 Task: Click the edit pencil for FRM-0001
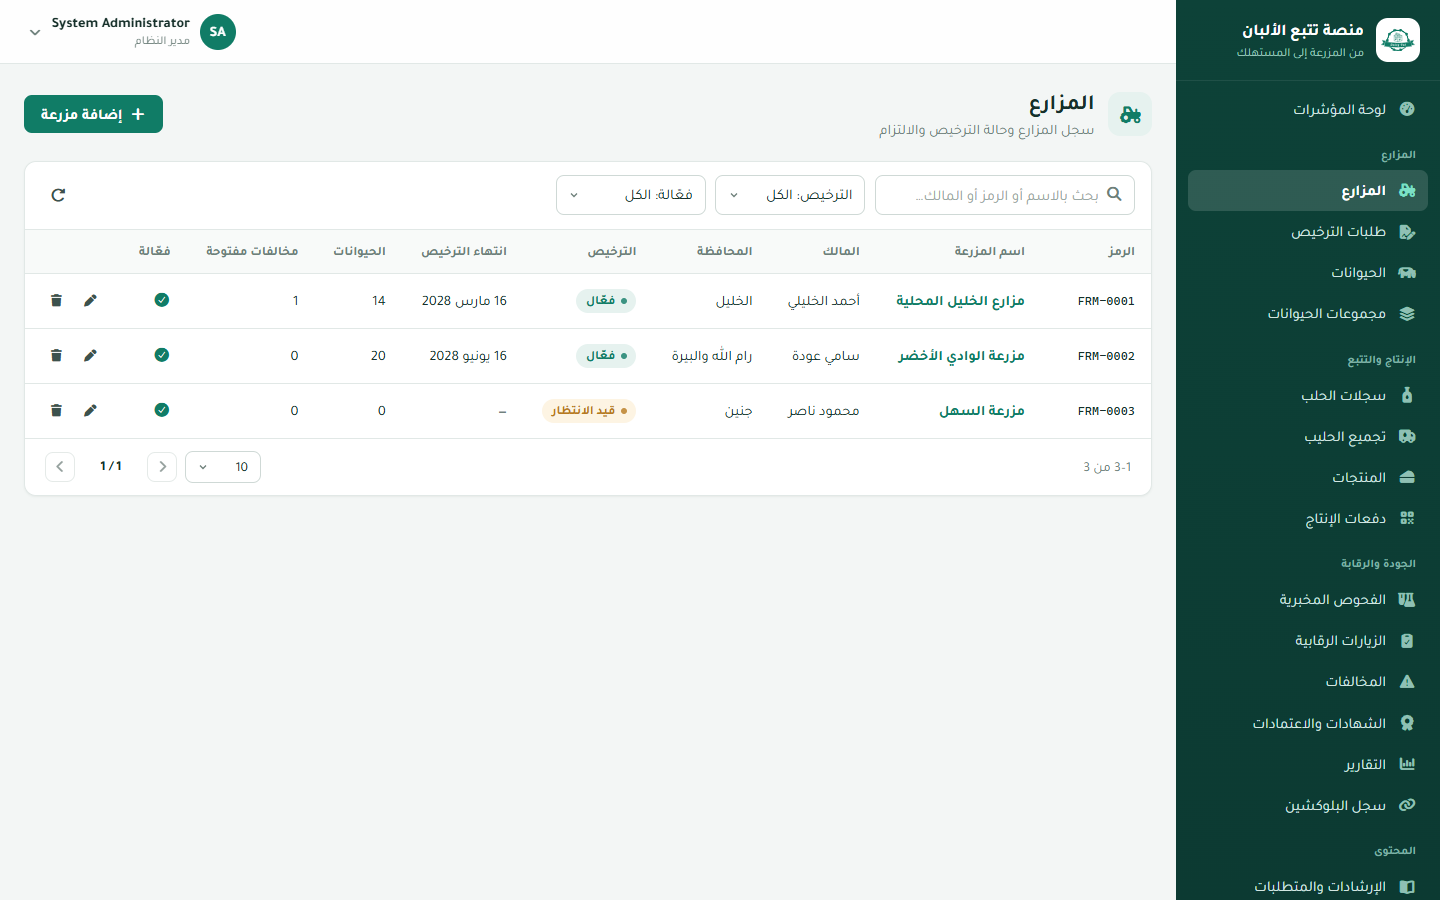pos(90,301)
